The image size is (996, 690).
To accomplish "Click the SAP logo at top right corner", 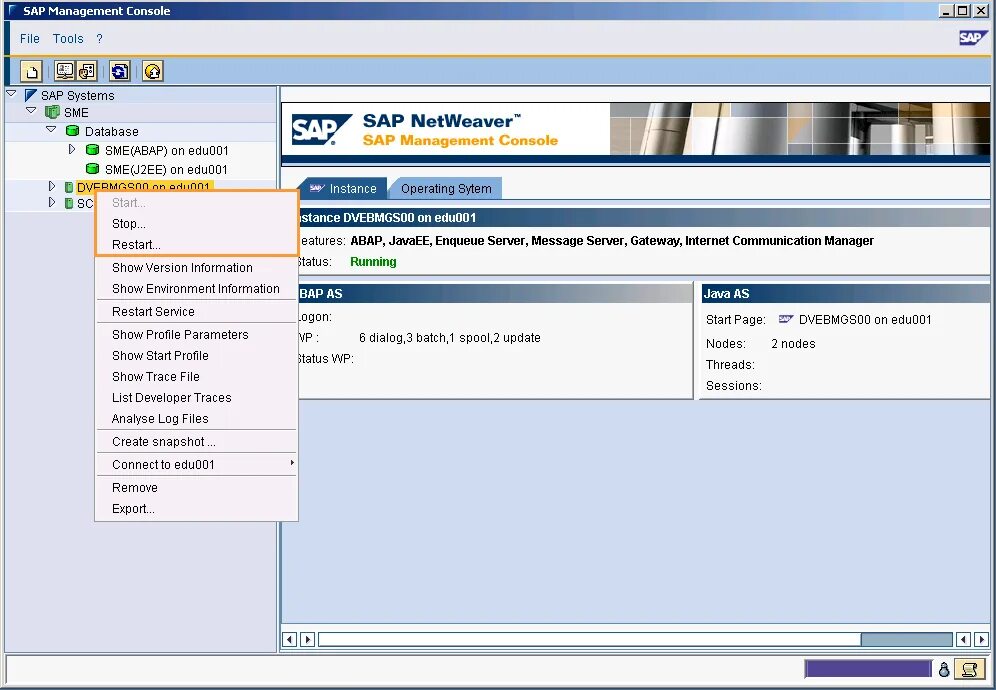I will click(972, 38).
